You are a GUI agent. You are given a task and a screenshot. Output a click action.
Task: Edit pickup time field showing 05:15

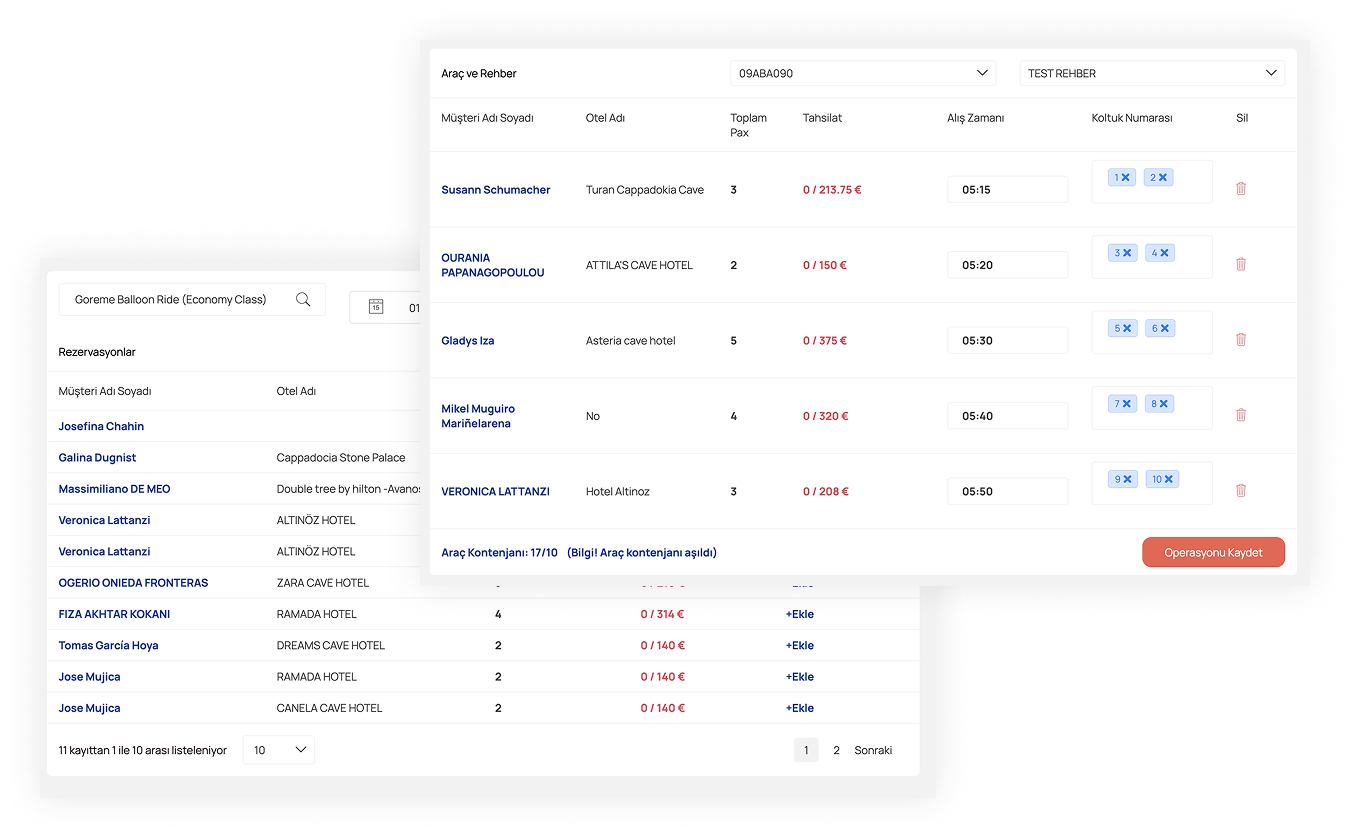[x=1007, y=190]
